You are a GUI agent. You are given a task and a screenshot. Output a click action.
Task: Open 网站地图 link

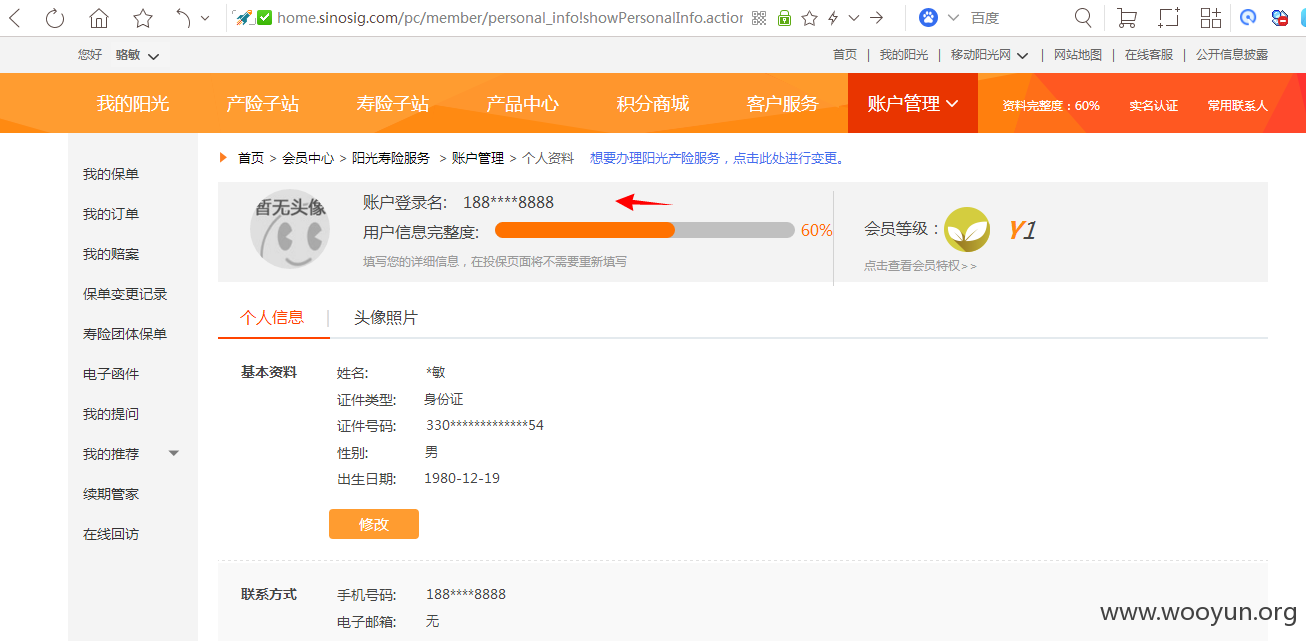[1078, 55]
